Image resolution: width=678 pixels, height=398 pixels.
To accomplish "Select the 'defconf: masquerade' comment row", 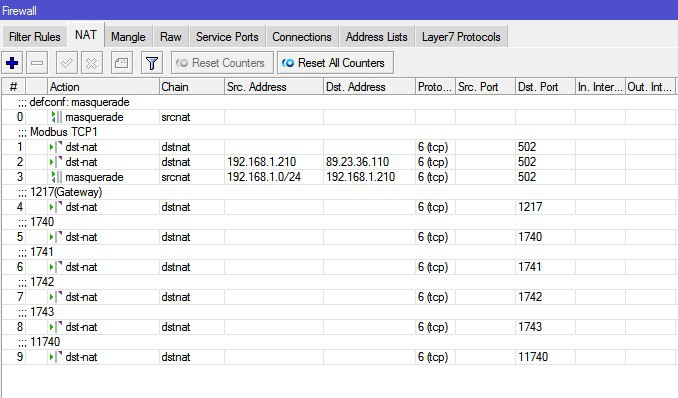I will pos(339,102).
